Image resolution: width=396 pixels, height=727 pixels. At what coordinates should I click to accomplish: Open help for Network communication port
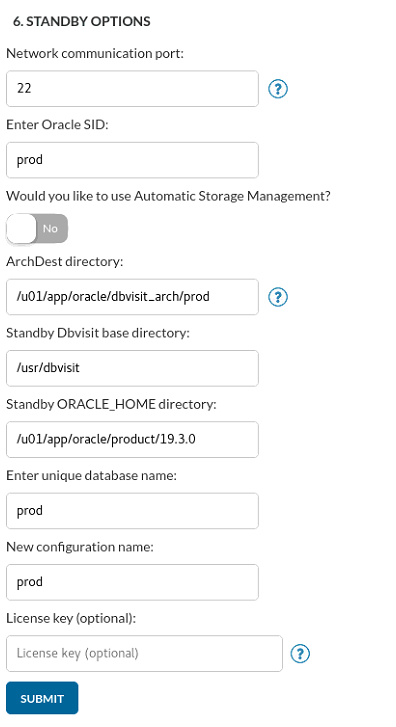click(278, 89)
